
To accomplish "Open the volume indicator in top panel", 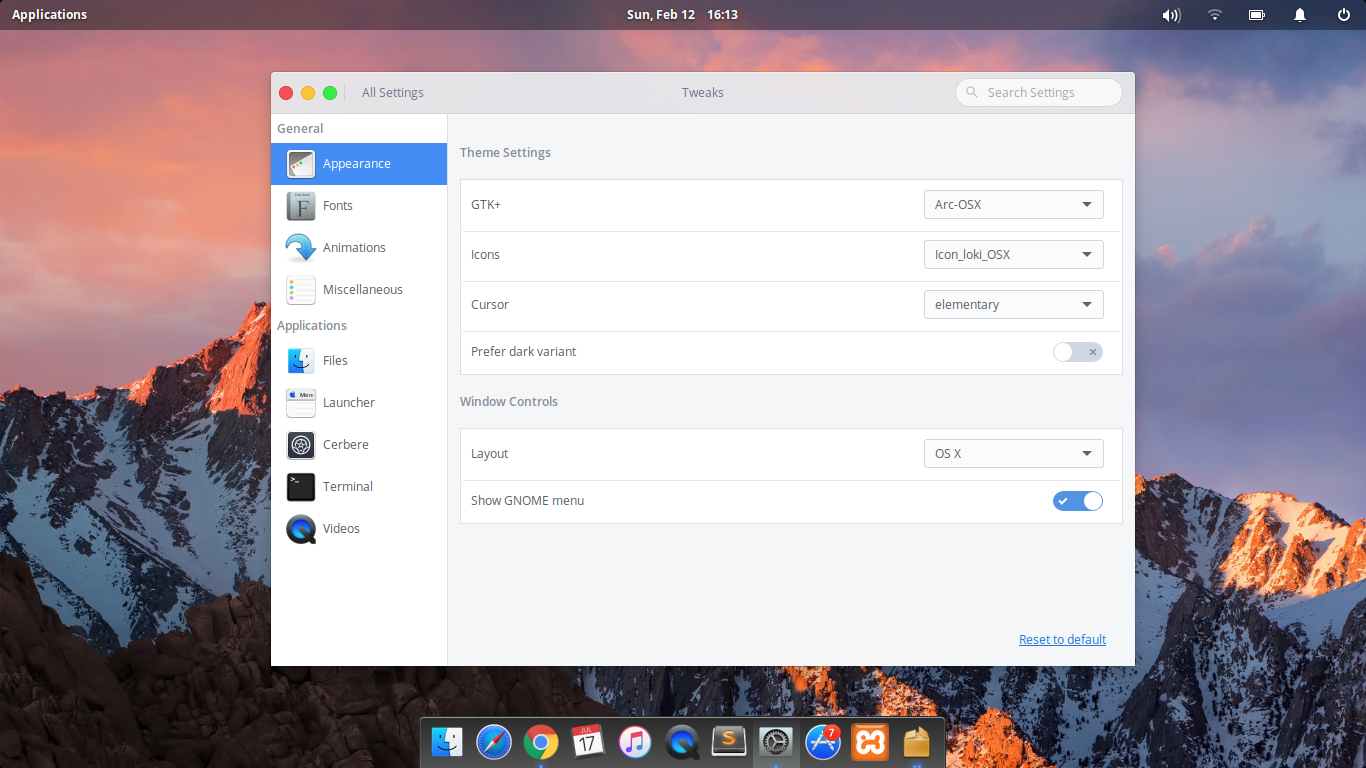I will [1172, 15].
